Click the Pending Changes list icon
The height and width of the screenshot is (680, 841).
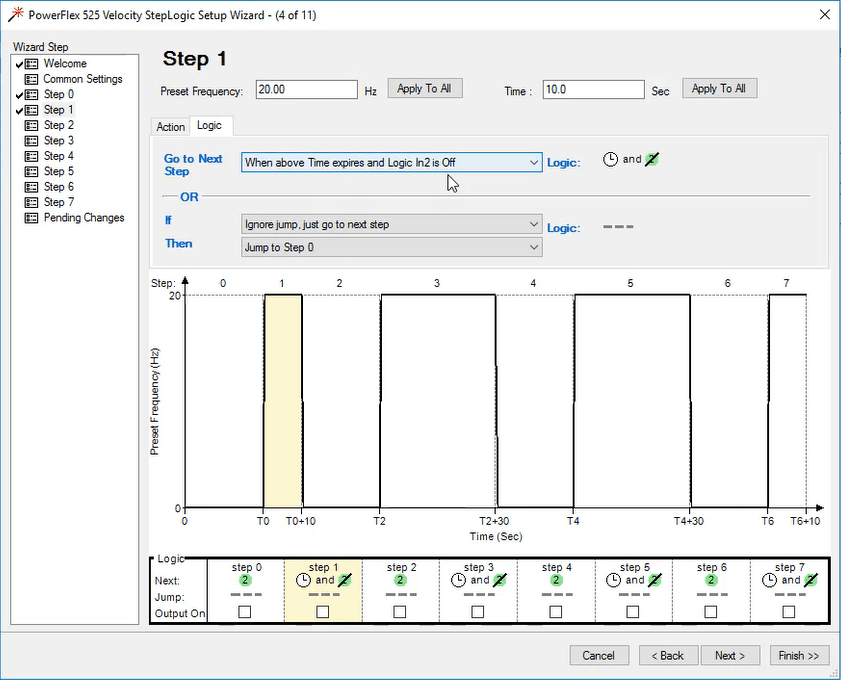pyautogui.click(x=32, y=218)
